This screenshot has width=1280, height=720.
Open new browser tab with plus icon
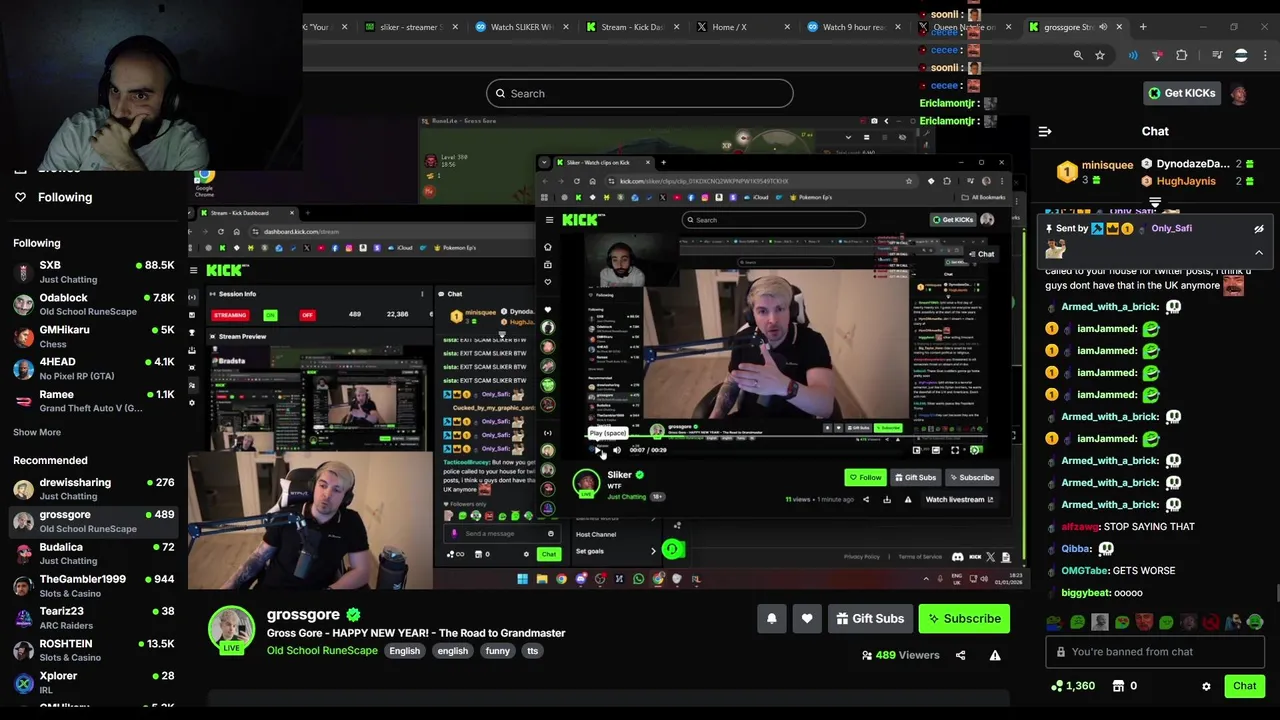pyautogui.click(x=1144, y=27)
